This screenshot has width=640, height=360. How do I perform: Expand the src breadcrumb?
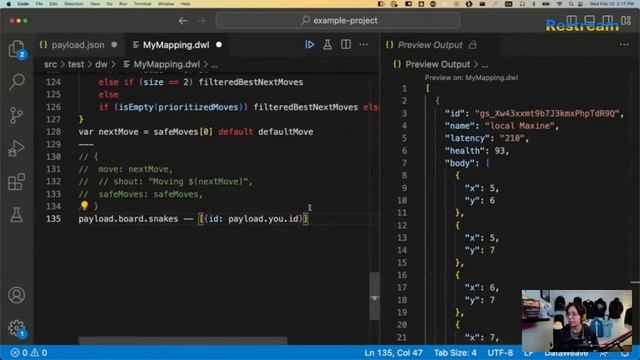point(51,64)
